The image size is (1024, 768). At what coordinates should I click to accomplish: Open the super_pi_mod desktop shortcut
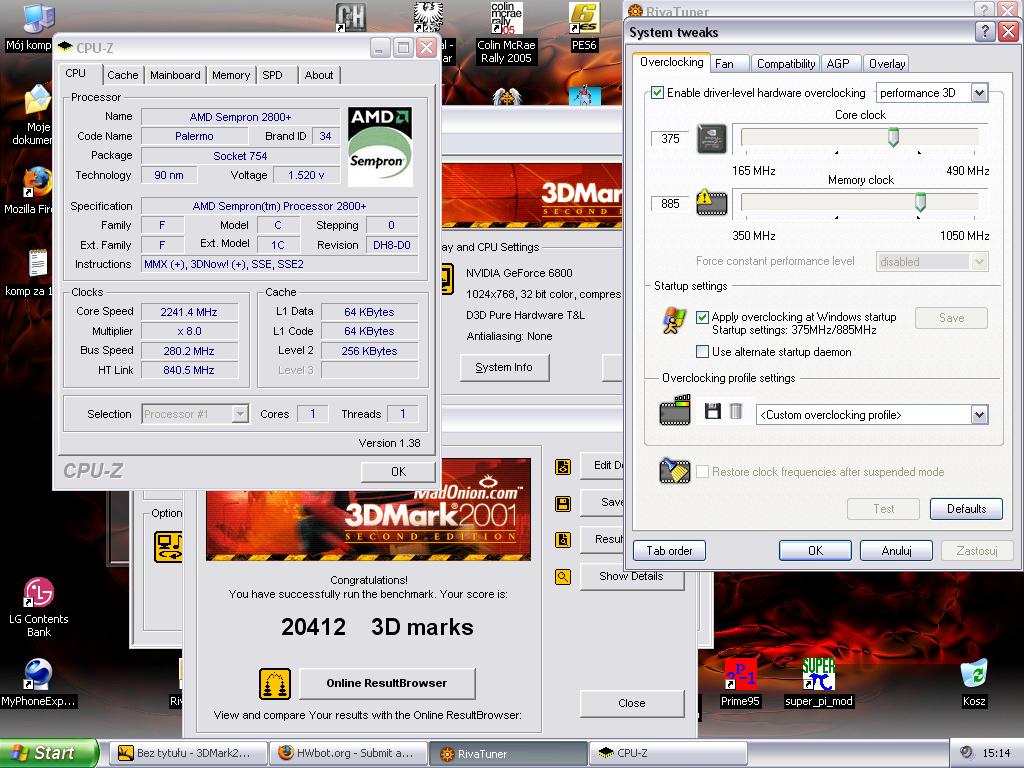pos(818,683)
